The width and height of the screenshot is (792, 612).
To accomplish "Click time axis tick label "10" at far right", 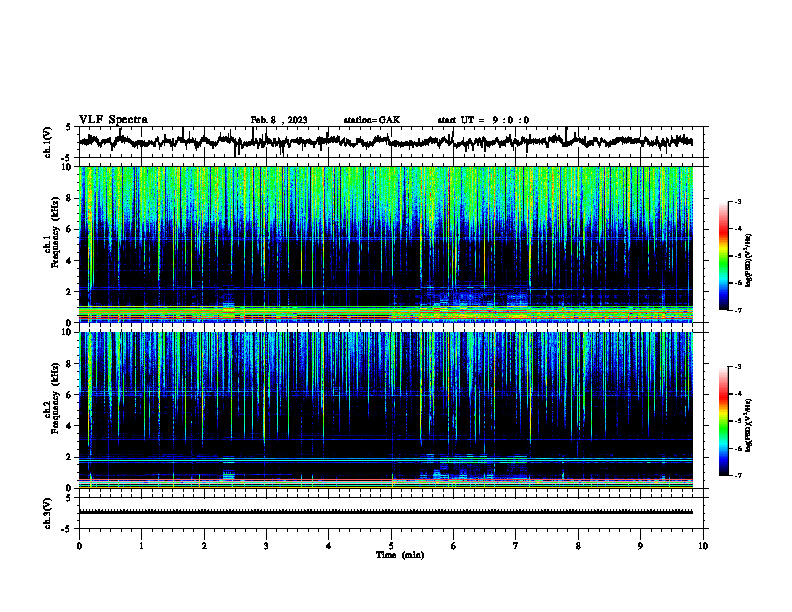I will tap(703, 546).
